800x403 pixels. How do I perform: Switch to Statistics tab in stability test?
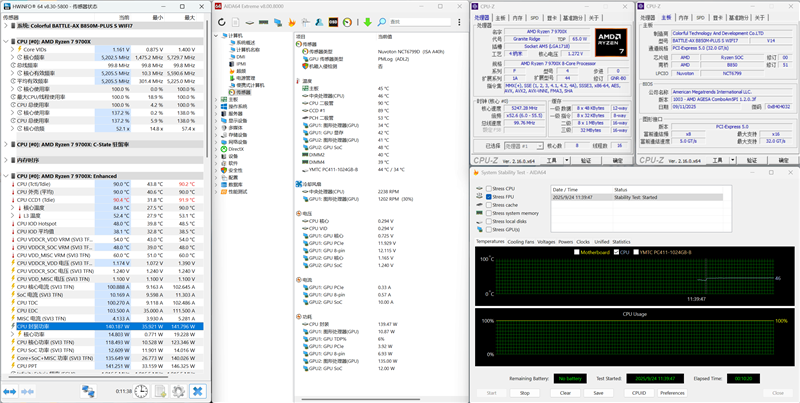click(621, 242)
